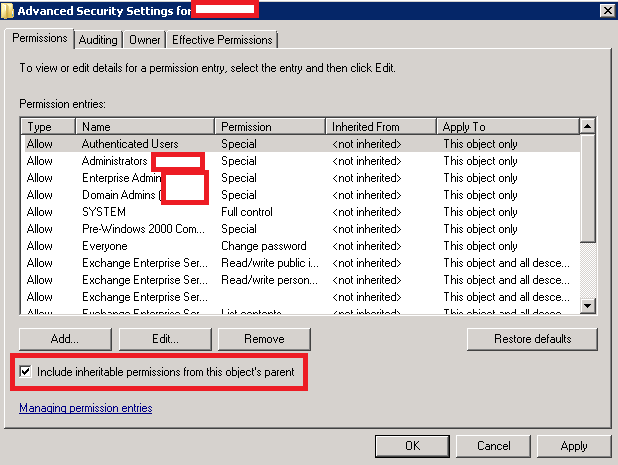The width and height of the screenshot is (618, 465).
Task: Select the Effective Permissions tab
Action: [222, 40]
